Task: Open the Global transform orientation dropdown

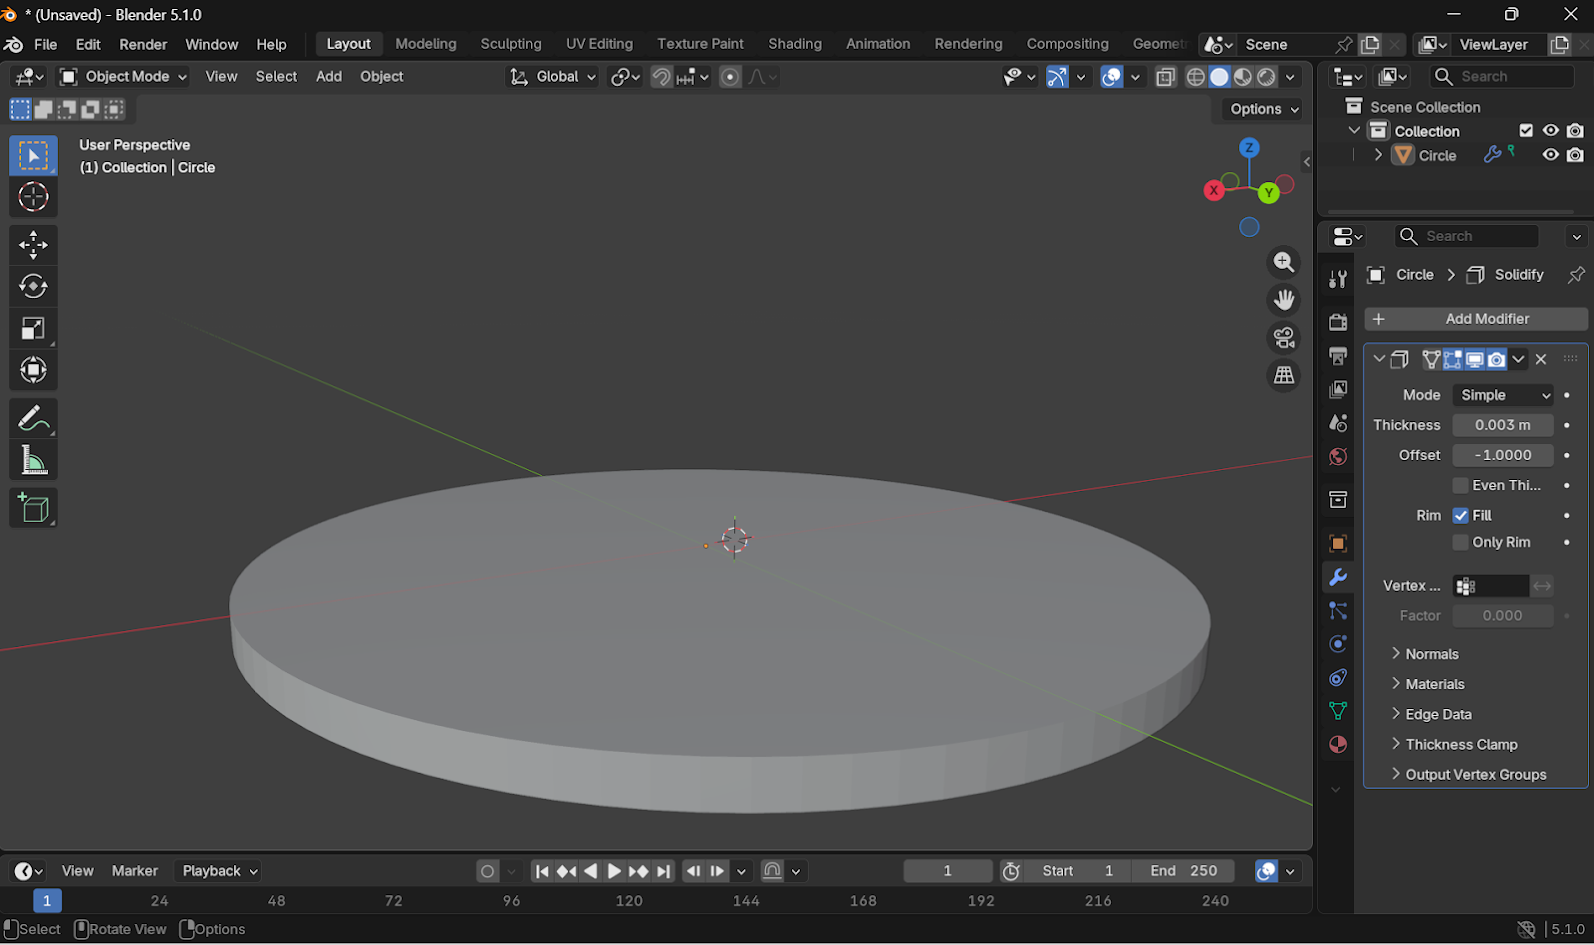Action: tap(553, 77)
